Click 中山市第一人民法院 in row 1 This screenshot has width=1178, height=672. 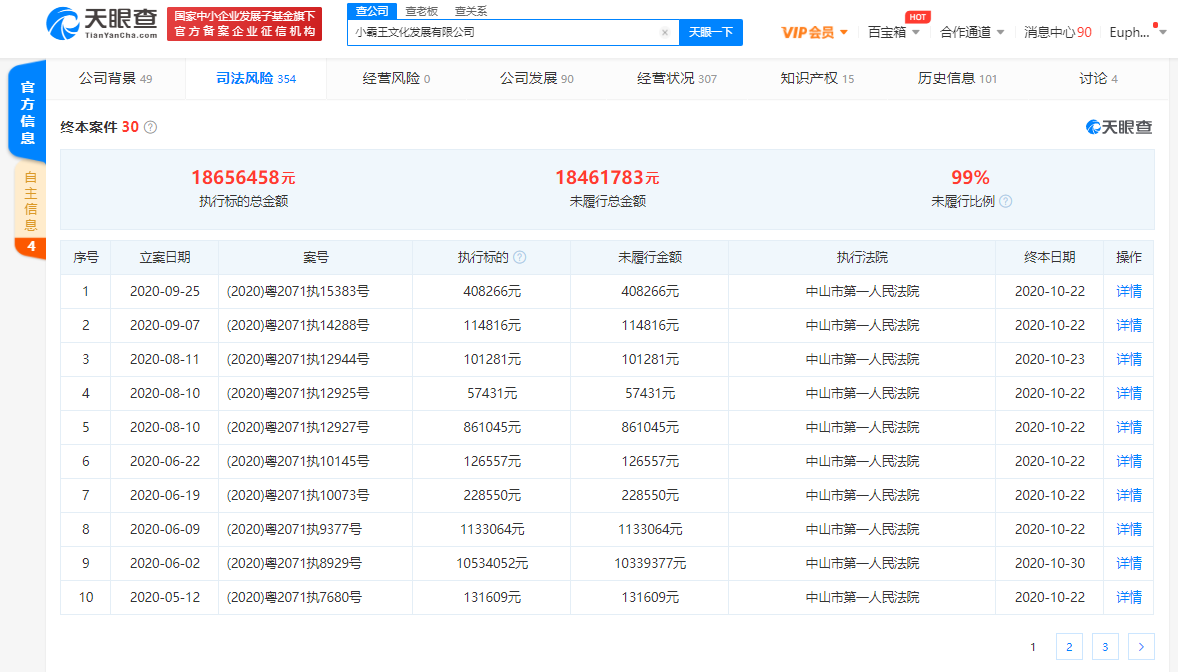[862, 292]
